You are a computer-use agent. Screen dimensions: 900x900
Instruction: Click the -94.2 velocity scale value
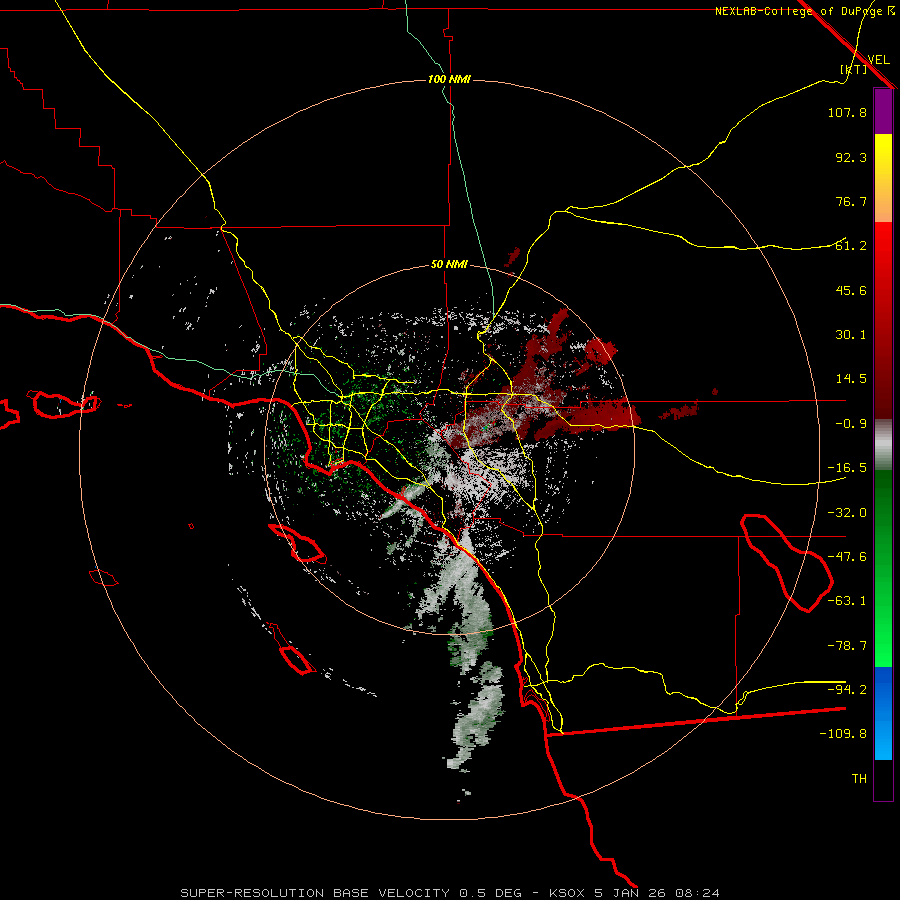coord(847,689)
